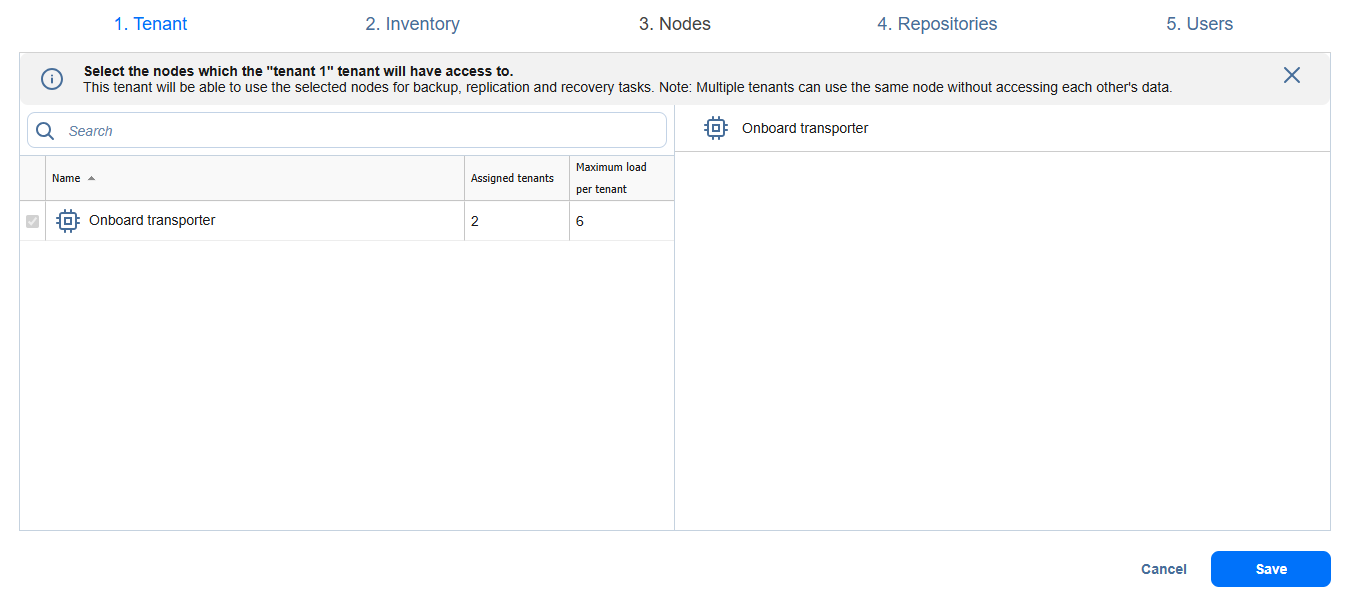Image resolution: width=1346 pixels, height=602 pixels.
Task: Go to the Tenant step tab
Action: (150, 24)
